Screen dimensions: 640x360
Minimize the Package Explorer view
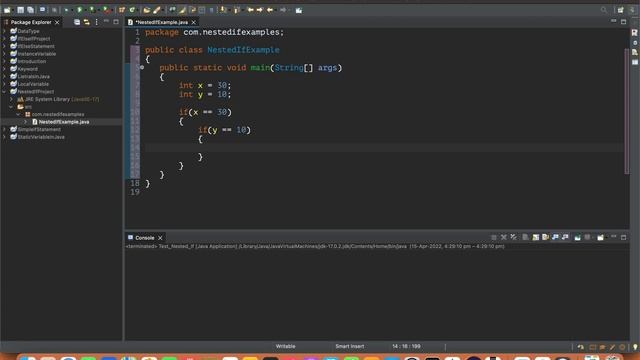point(107,21)
